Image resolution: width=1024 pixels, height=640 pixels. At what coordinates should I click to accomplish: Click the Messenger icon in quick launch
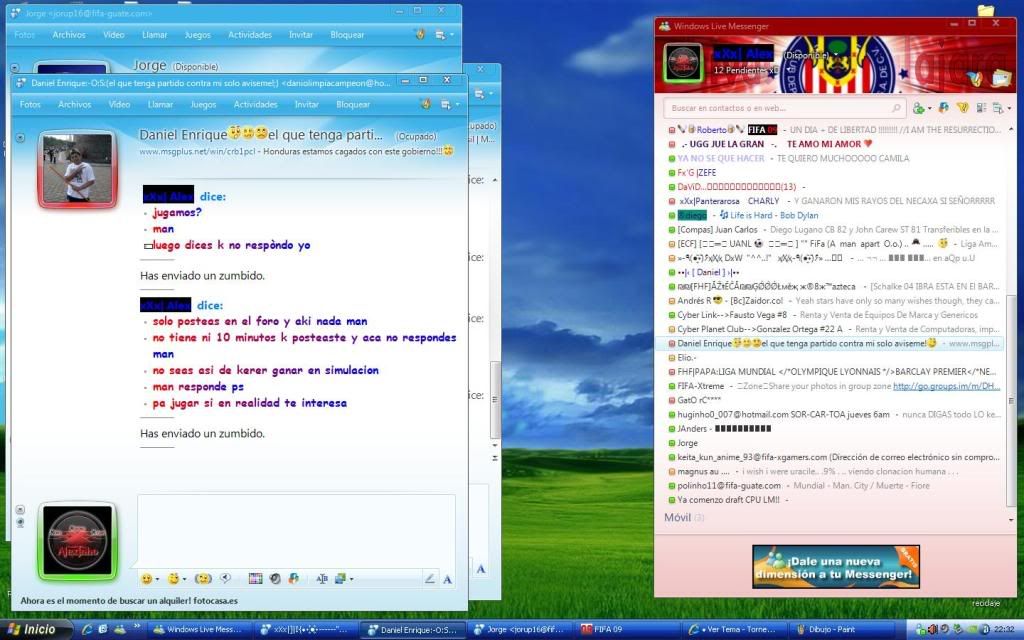pyautogui.click(x=120, y=629)
